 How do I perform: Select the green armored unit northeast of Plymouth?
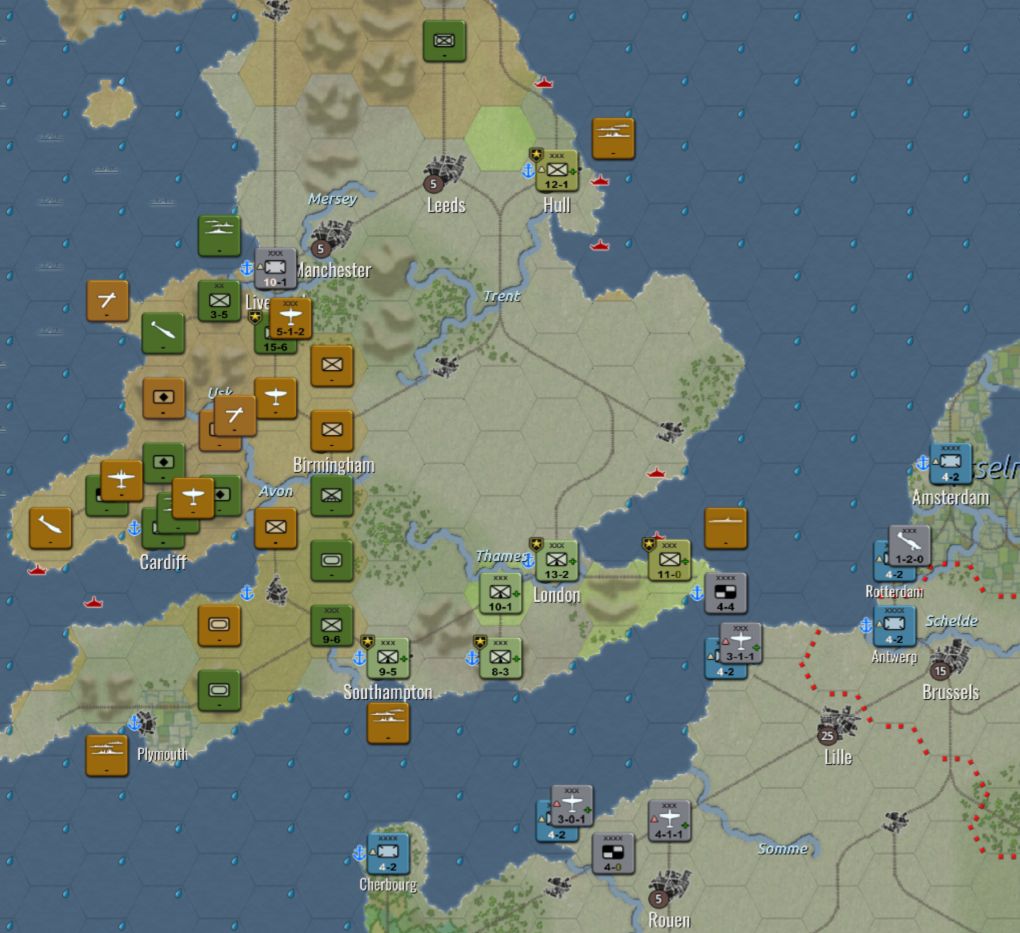click(x=219, y=691)
